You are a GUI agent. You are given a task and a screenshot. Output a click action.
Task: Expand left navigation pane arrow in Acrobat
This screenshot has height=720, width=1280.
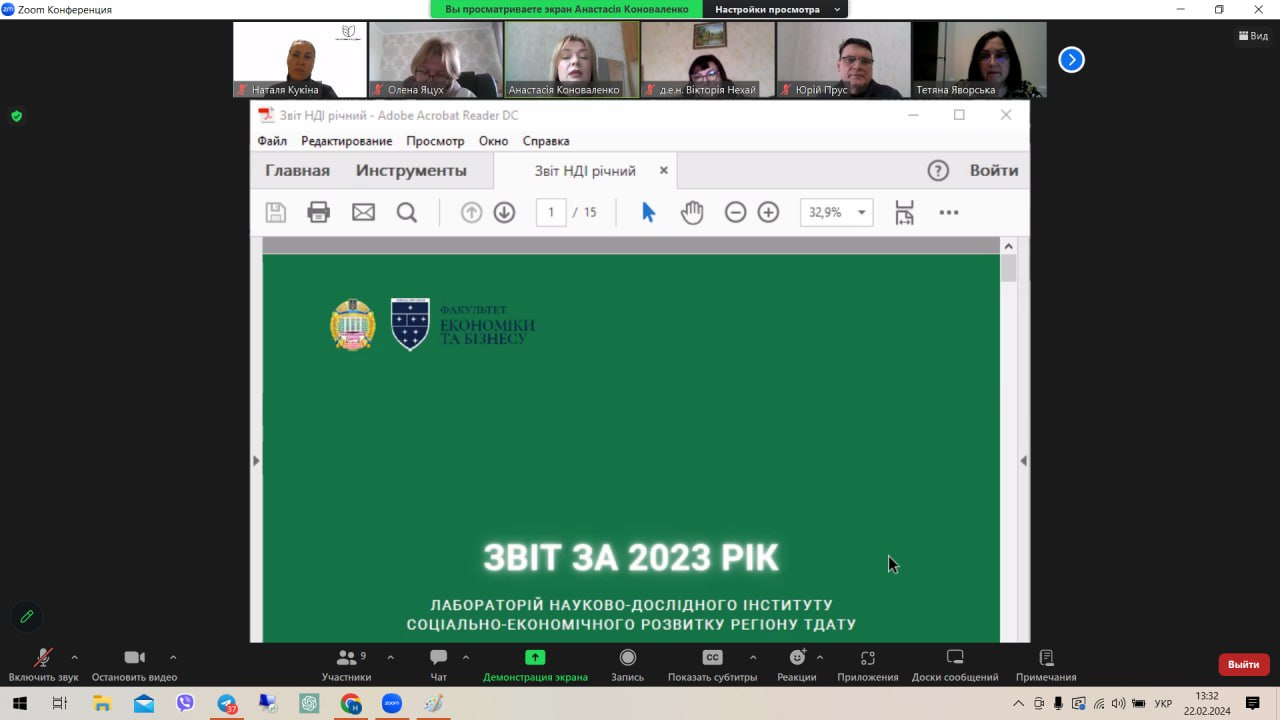256,461
